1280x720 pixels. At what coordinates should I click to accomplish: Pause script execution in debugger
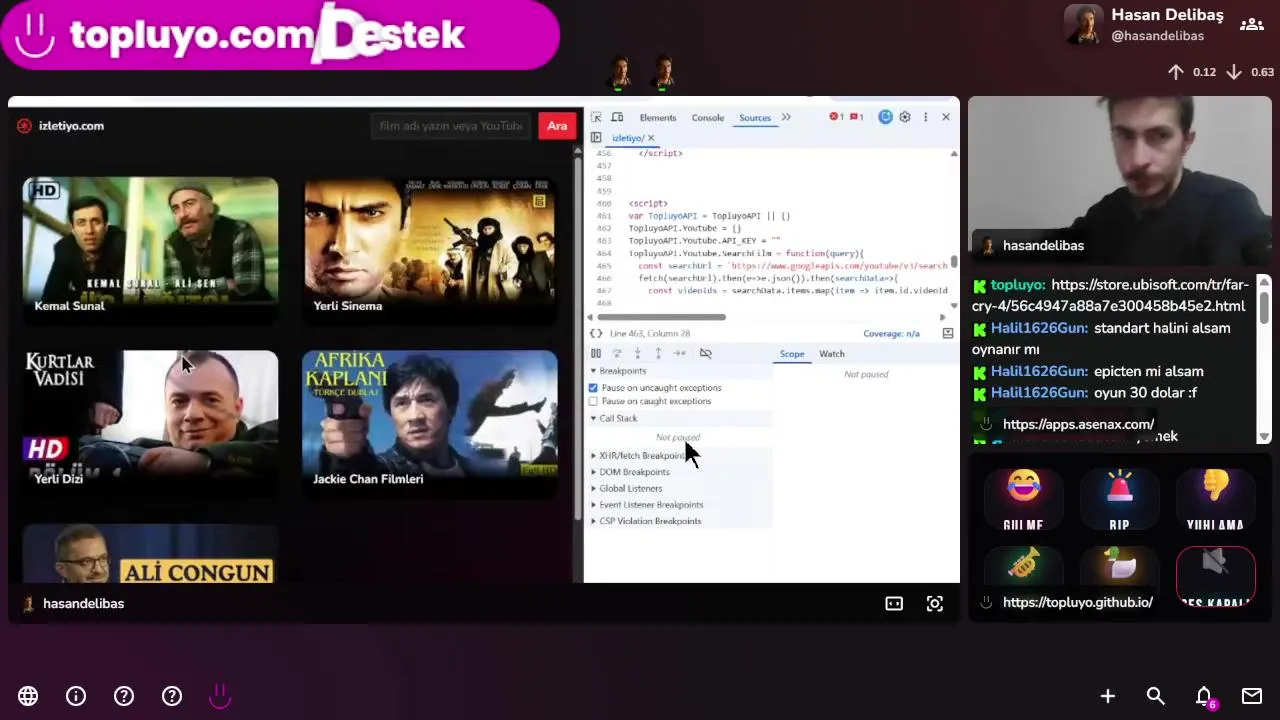click(x=596, y=354)
